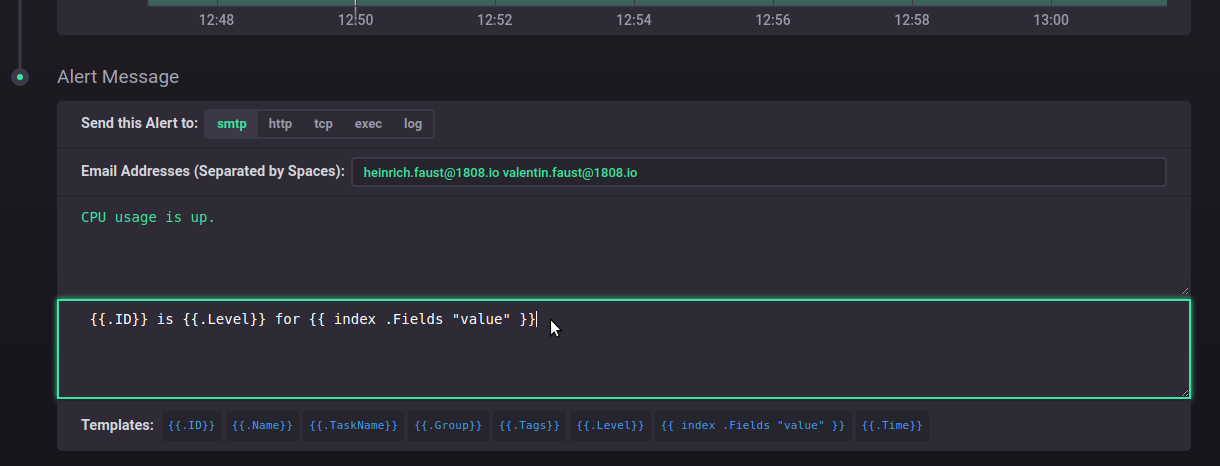Choose the tcp alert handler
Image resolution: width=1220 pixels, height=466 pixels.
coord(323,124)
